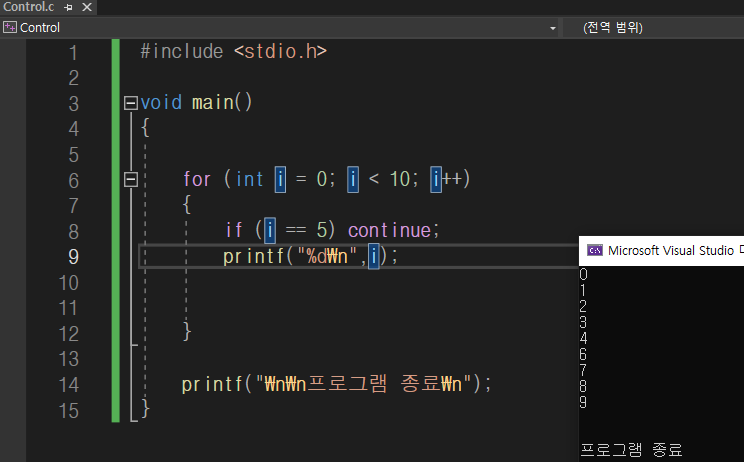Collapse the void main() function block
The width and height of the screenshot is (744, 462).
pyautogui.click(x=130, y=103)
